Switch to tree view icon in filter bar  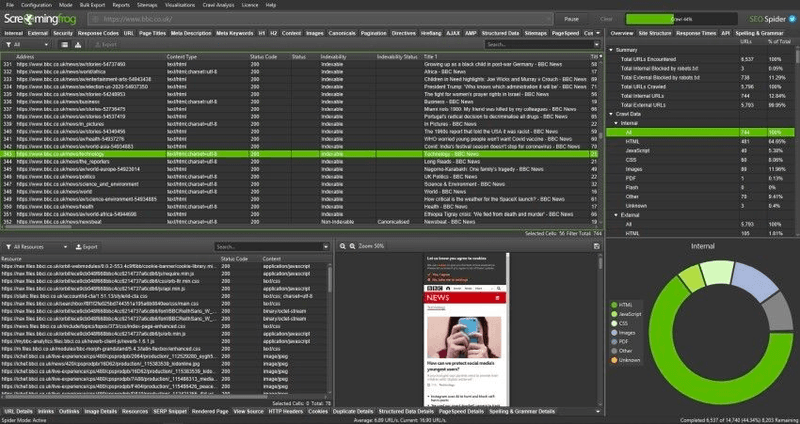pos(78,45)
